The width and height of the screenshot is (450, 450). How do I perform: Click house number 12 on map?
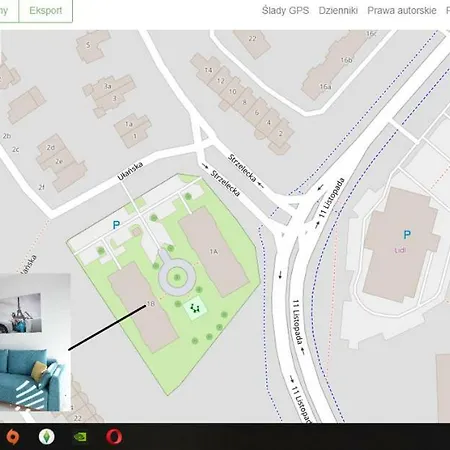tap(220, 81)
